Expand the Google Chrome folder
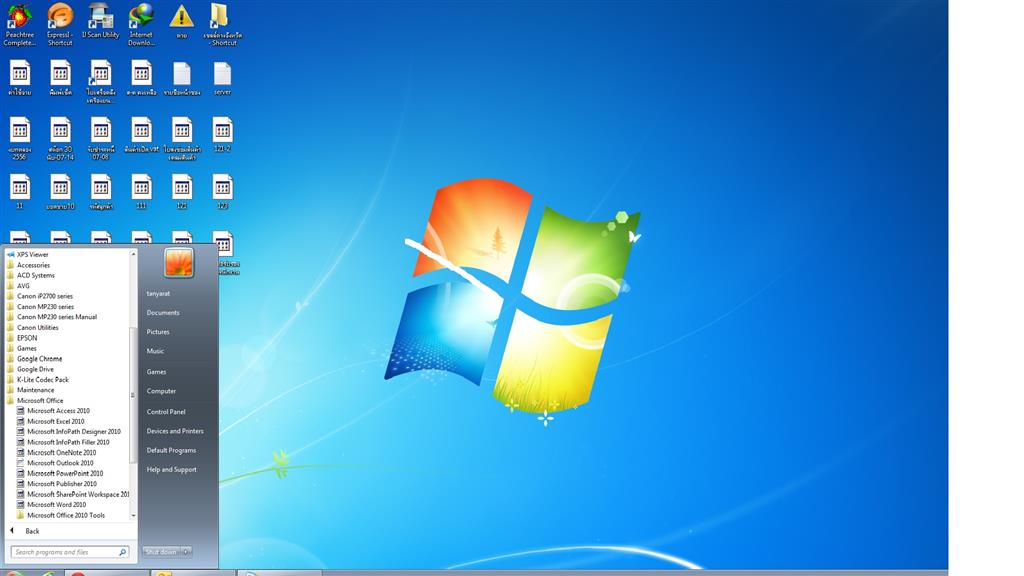The height and width of the screenshot is (576, 1024). click(39, 359)
